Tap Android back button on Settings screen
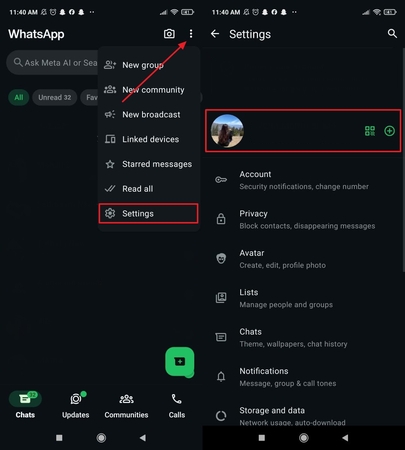 [x=345, y=438]
